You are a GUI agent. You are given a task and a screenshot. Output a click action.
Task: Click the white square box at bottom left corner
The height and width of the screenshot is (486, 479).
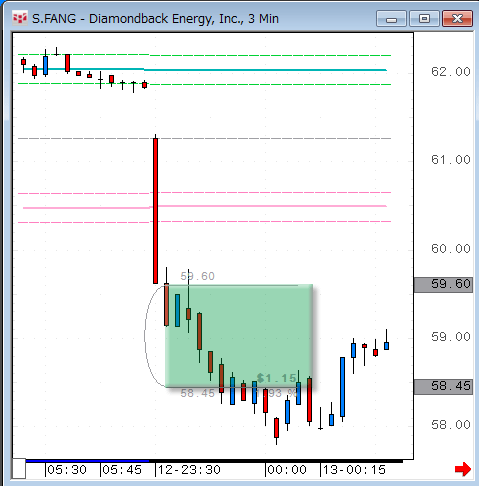point(19,469)
